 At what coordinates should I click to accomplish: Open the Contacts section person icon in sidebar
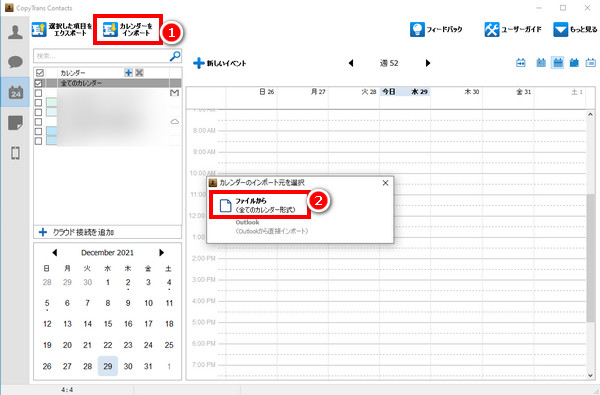pyautogui.click(x=15, y=32)
